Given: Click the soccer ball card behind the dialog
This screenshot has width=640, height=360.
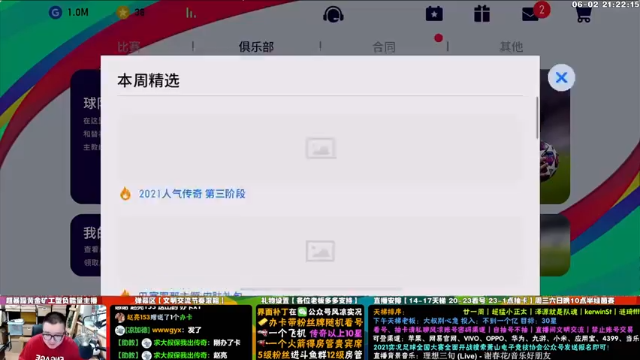Looking at the screenshot, I should pos(555,136).
